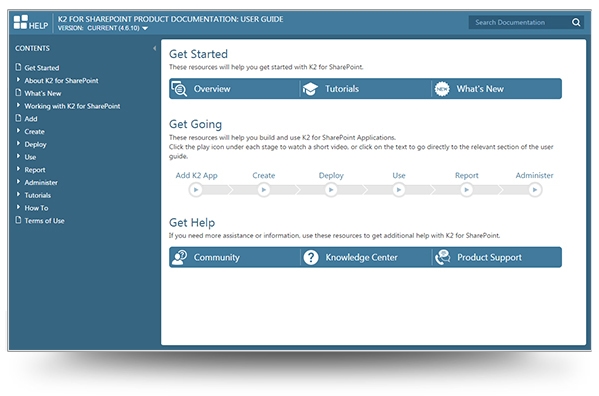The height and width of the screenshot is (396, 599).
Task: Click the Knowledge Center question mark icon
Action: pyautogui.click(x=311, y=257)
